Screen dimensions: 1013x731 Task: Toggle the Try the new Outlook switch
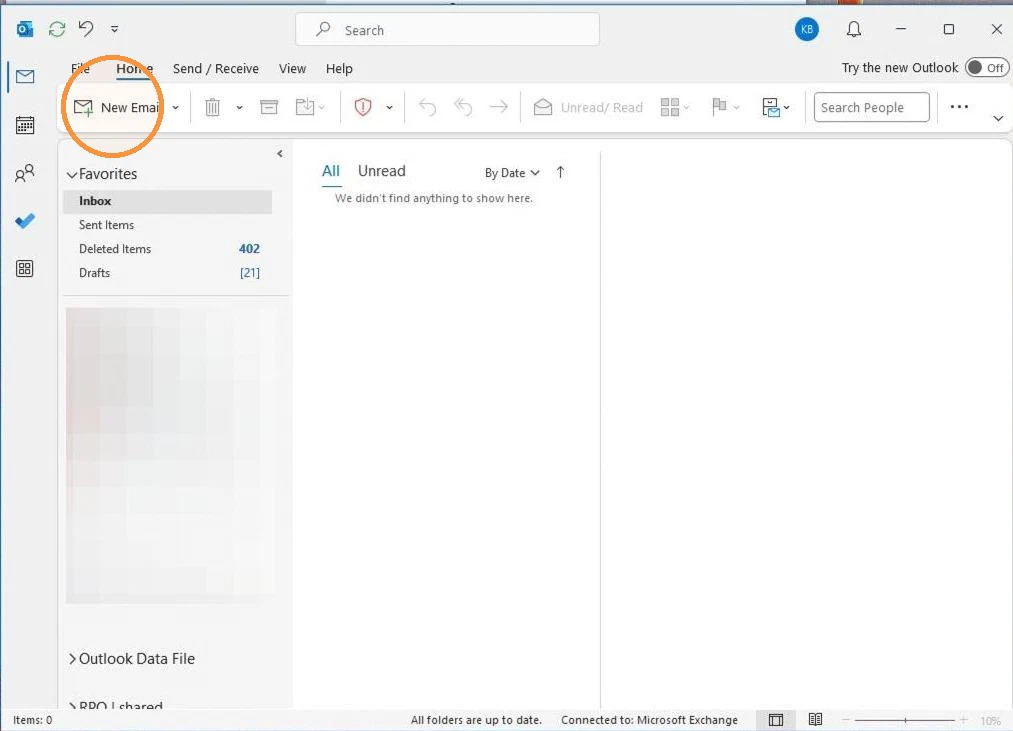coord(987,68)
